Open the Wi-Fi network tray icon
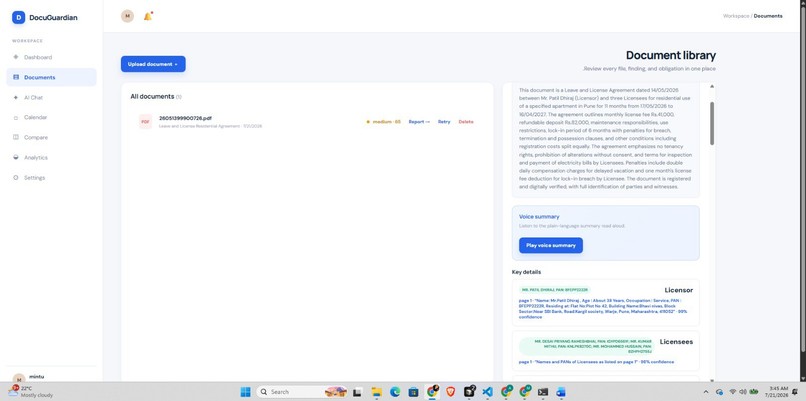806x401 pixels. coord(732,392)
